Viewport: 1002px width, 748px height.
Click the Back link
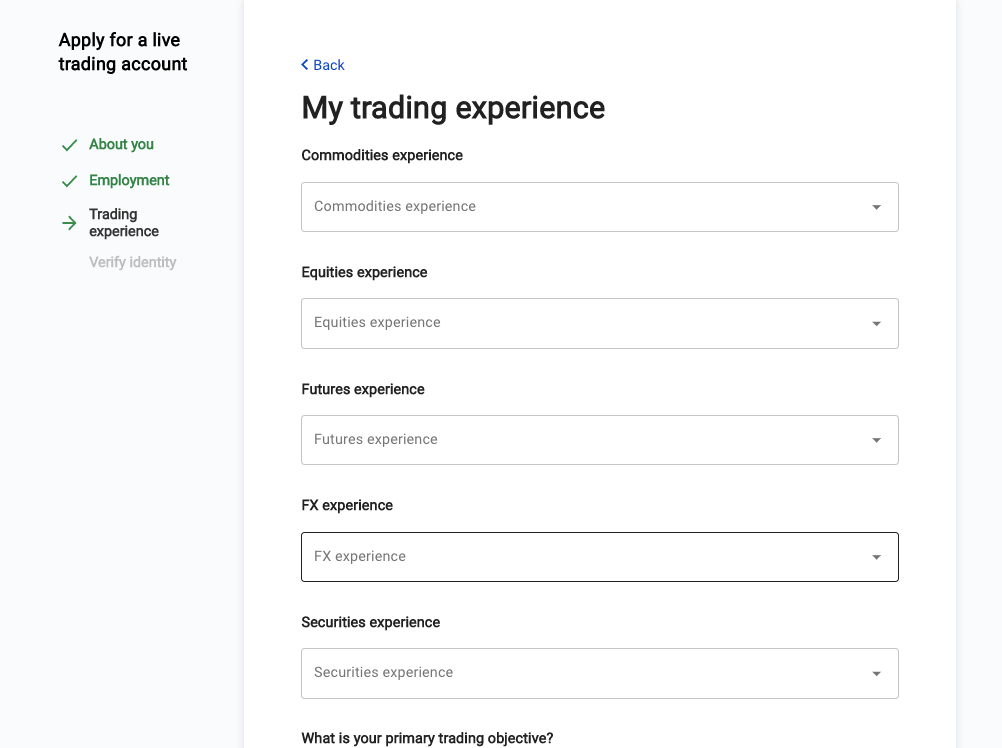point(323,65)
